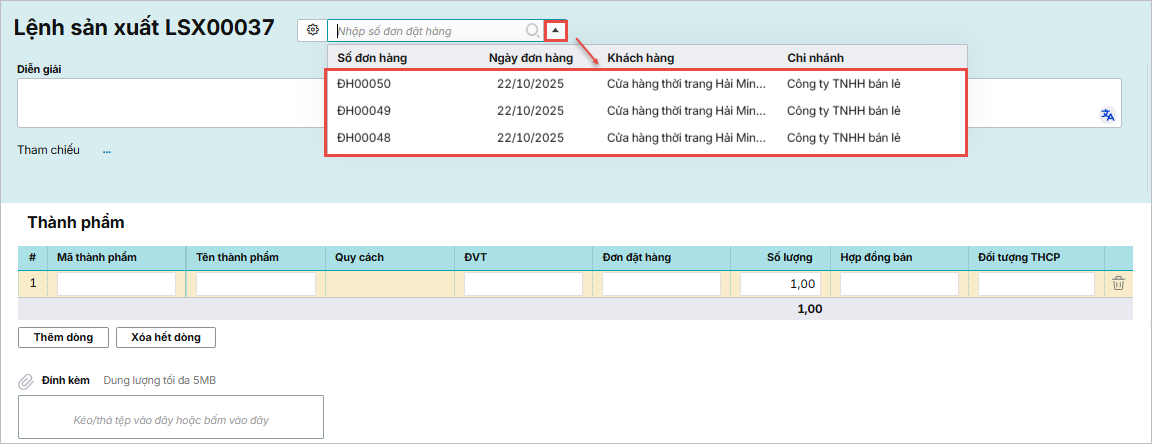Open the ĐVT cell in row 1
1152x444 pixels.
pos(523,284)
